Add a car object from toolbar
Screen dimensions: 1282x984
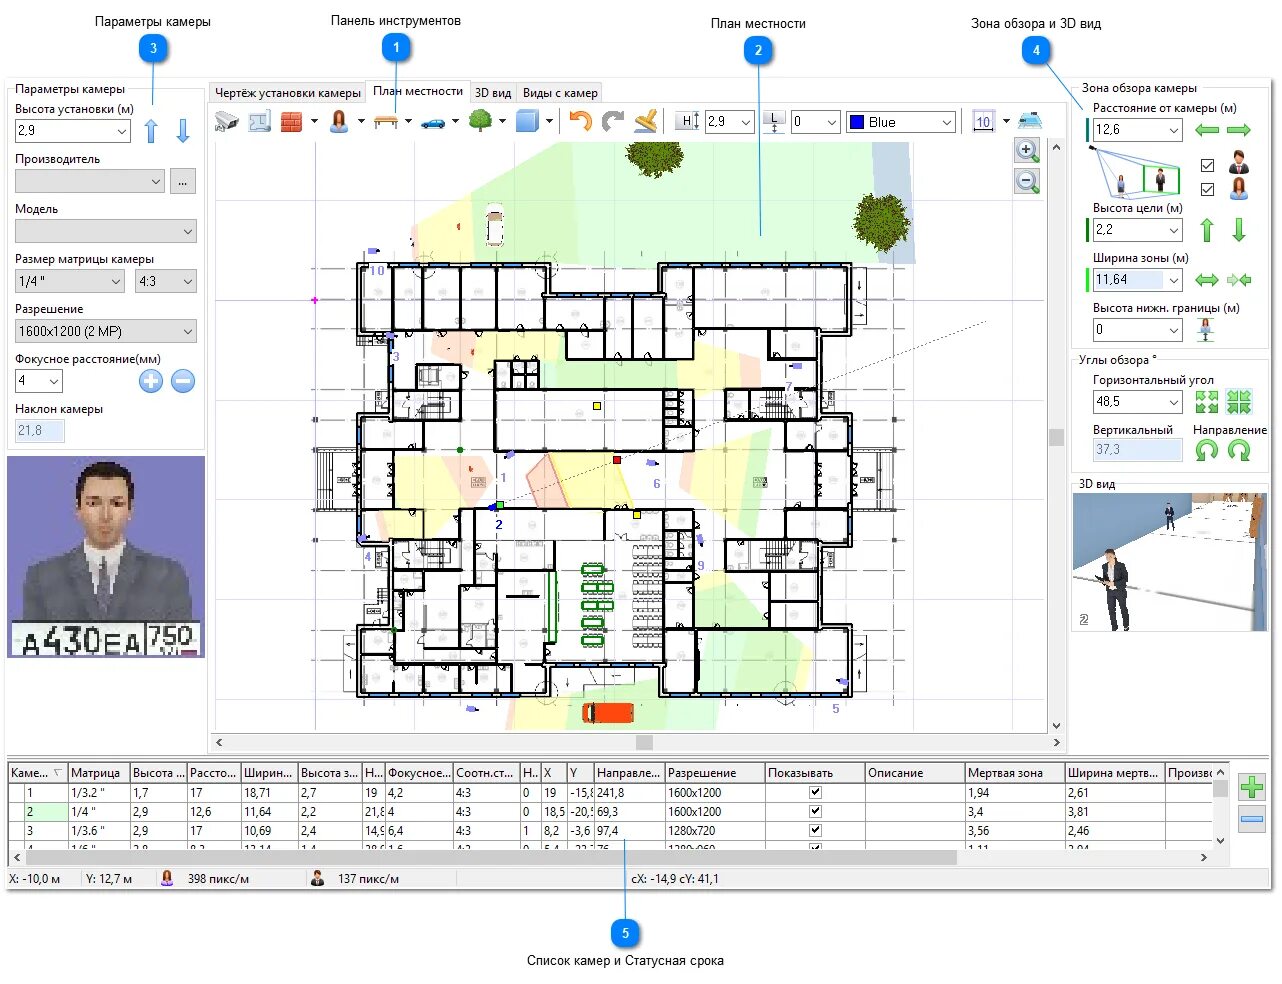tap(433, 122)
